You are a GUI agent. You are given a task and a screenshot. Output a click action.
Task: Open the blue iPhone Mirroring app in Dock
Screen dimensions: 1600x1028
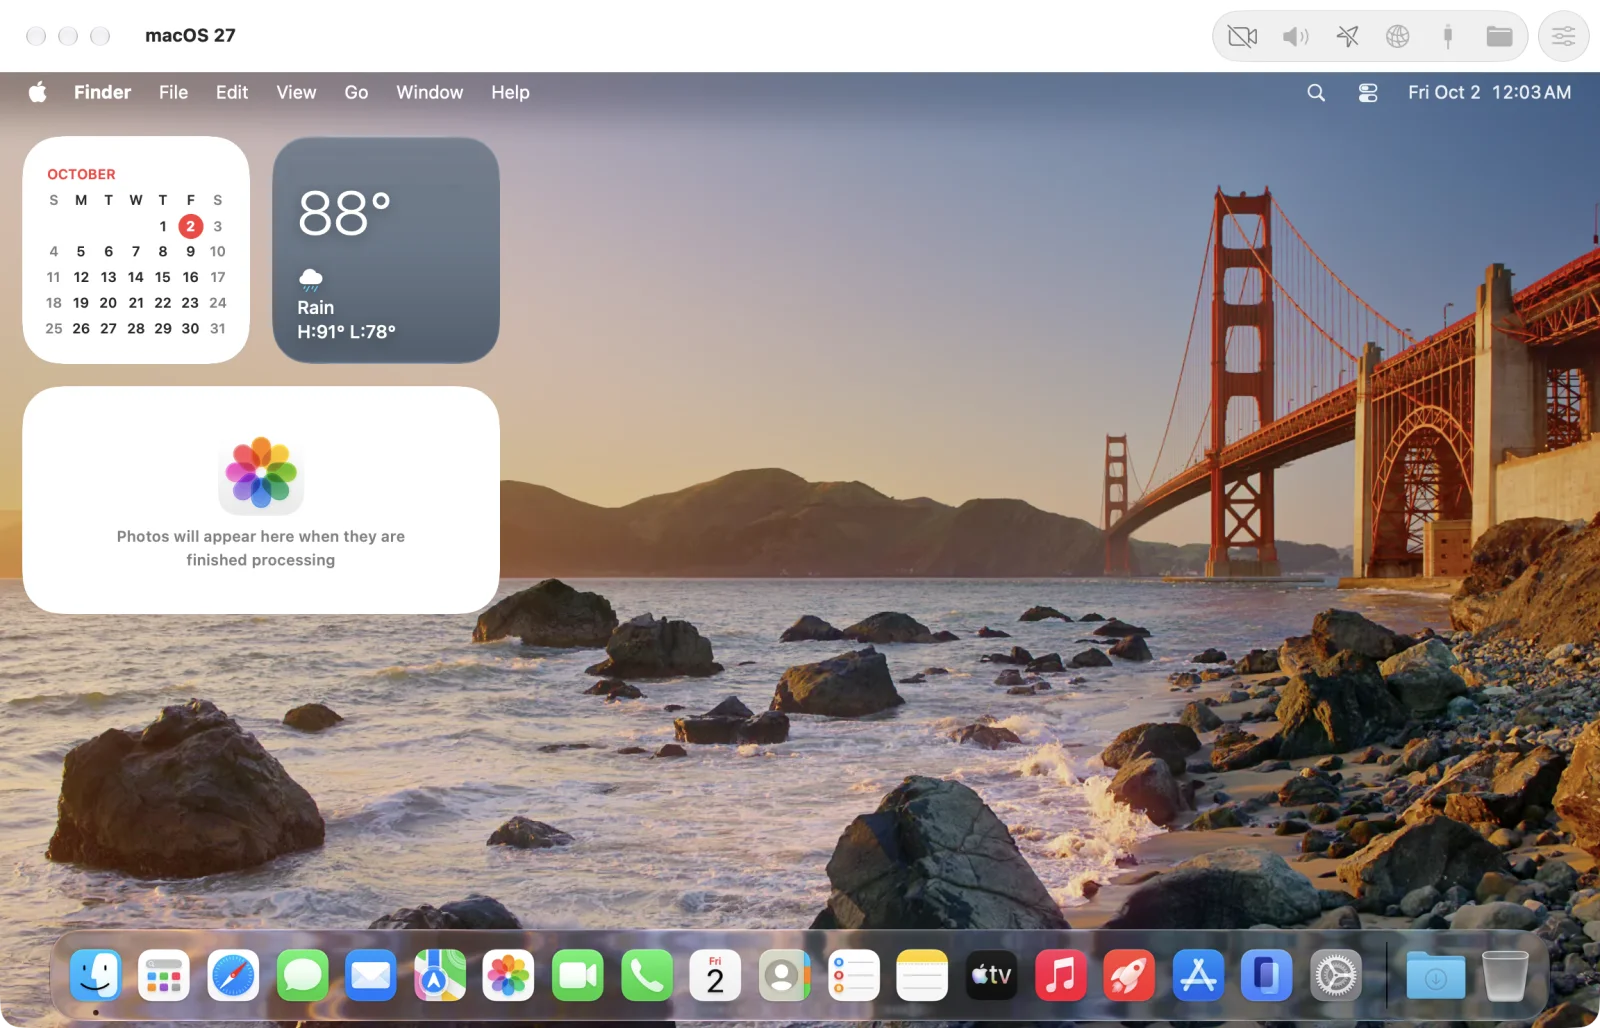coord(1267,975)
